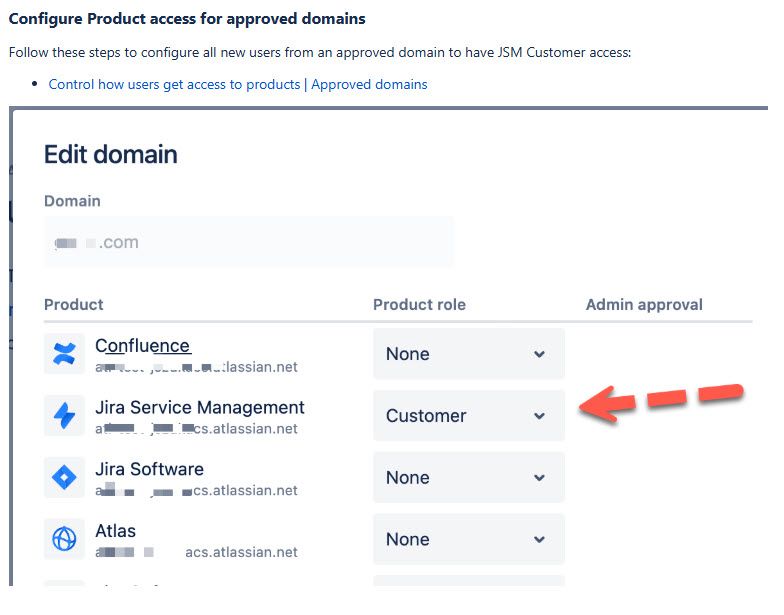Click the Confluence product icon
Viewport: 784px width, 615px height.
[64, 354]
